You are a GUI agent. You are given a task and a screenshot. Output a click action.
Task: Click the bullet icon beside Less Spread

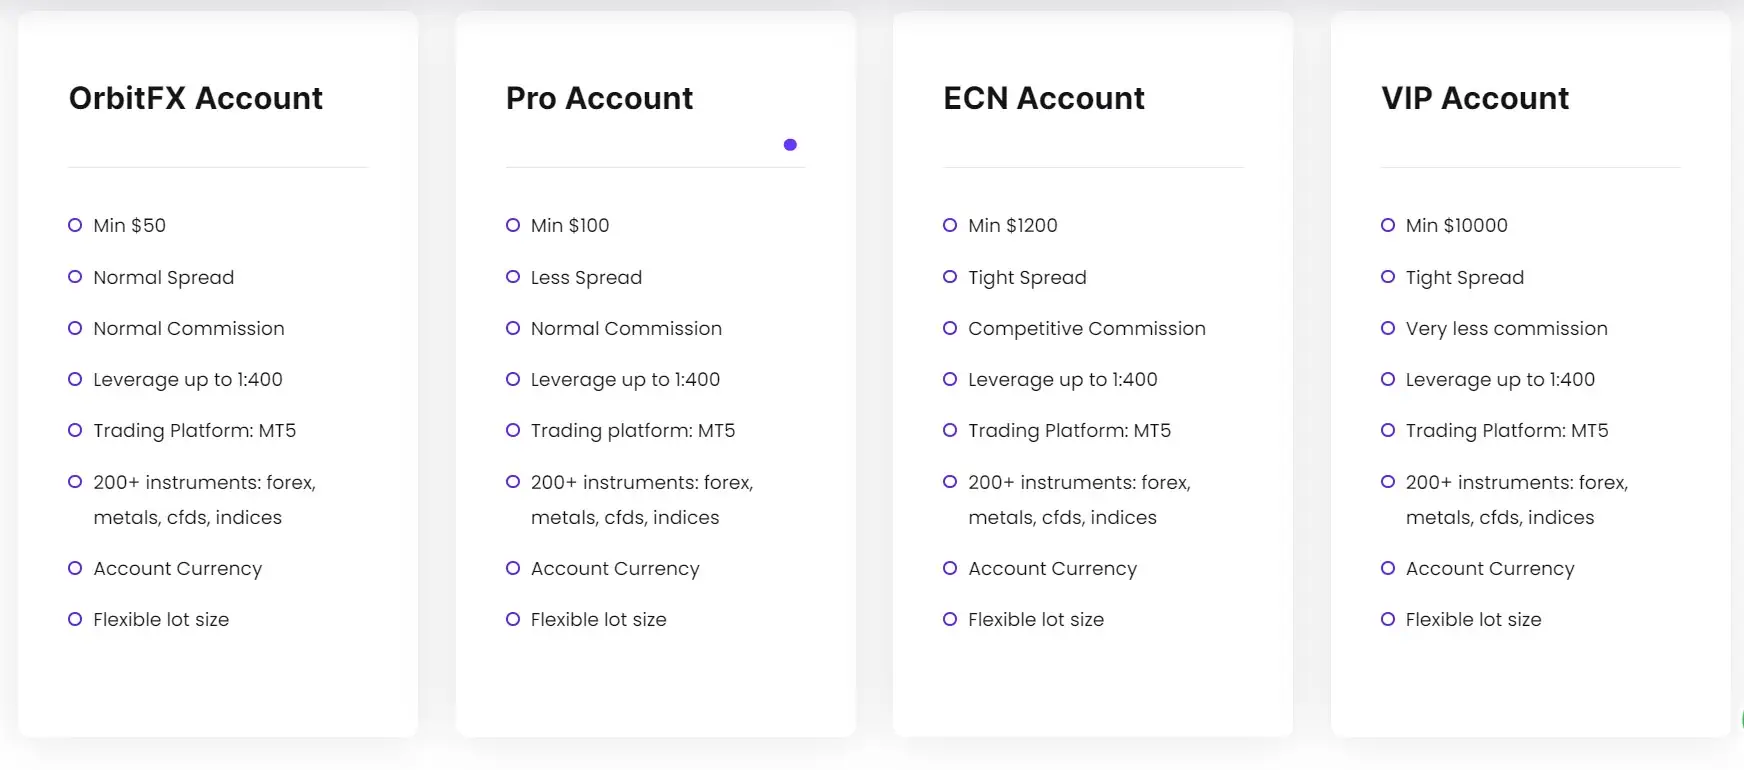pyautogui.click(x=513, y=277)
